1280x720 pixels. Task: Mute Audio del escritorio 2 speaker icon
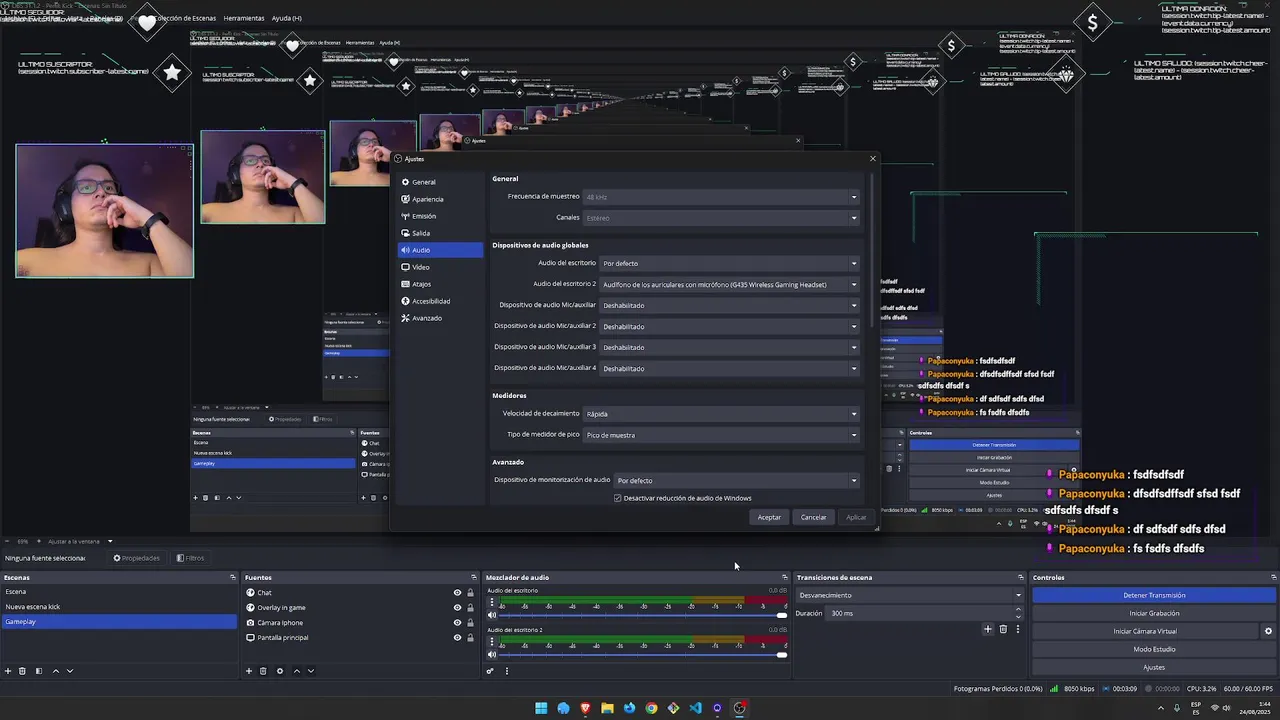click(x=492, y=655)
